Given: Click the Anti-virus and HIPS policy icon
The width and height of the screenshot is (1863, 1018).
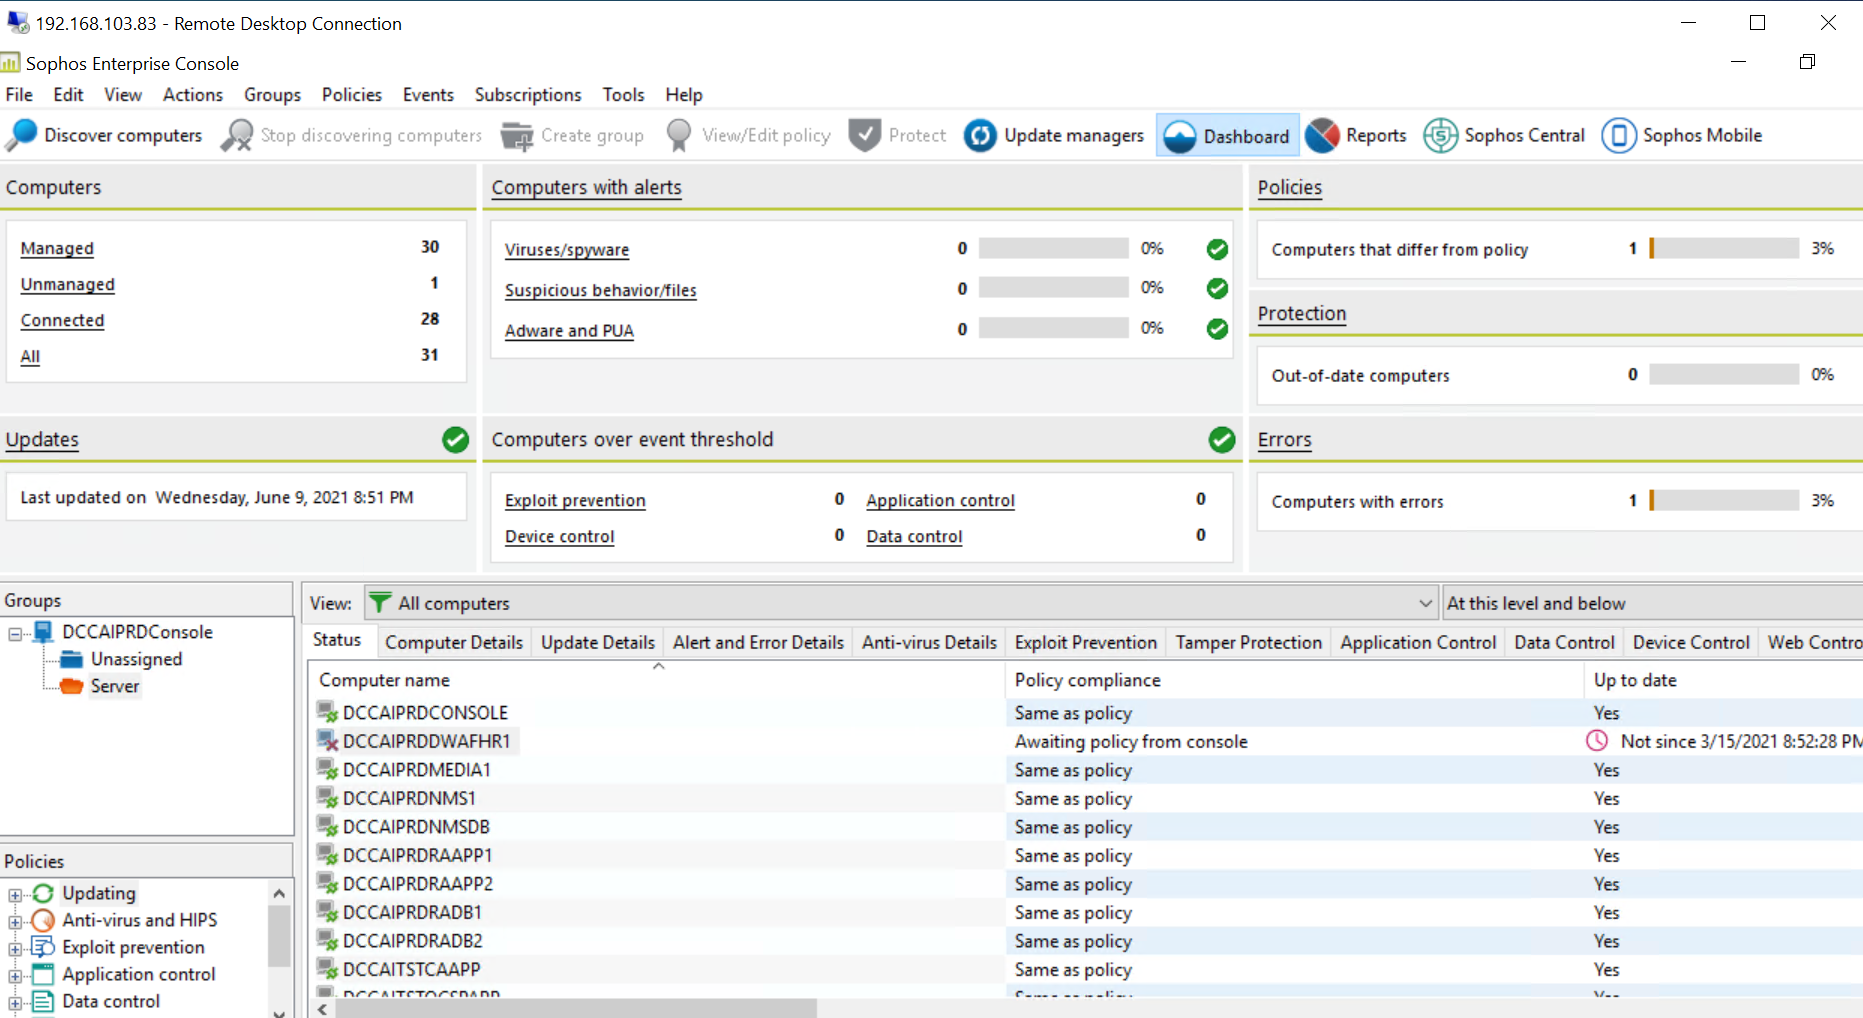Looking at the screenshot, I should pos(43,920).
